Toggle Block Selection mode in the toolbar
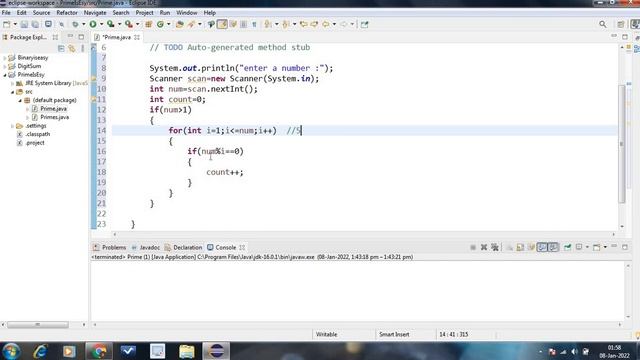The image size is (640, 360). tap(244, 24)
